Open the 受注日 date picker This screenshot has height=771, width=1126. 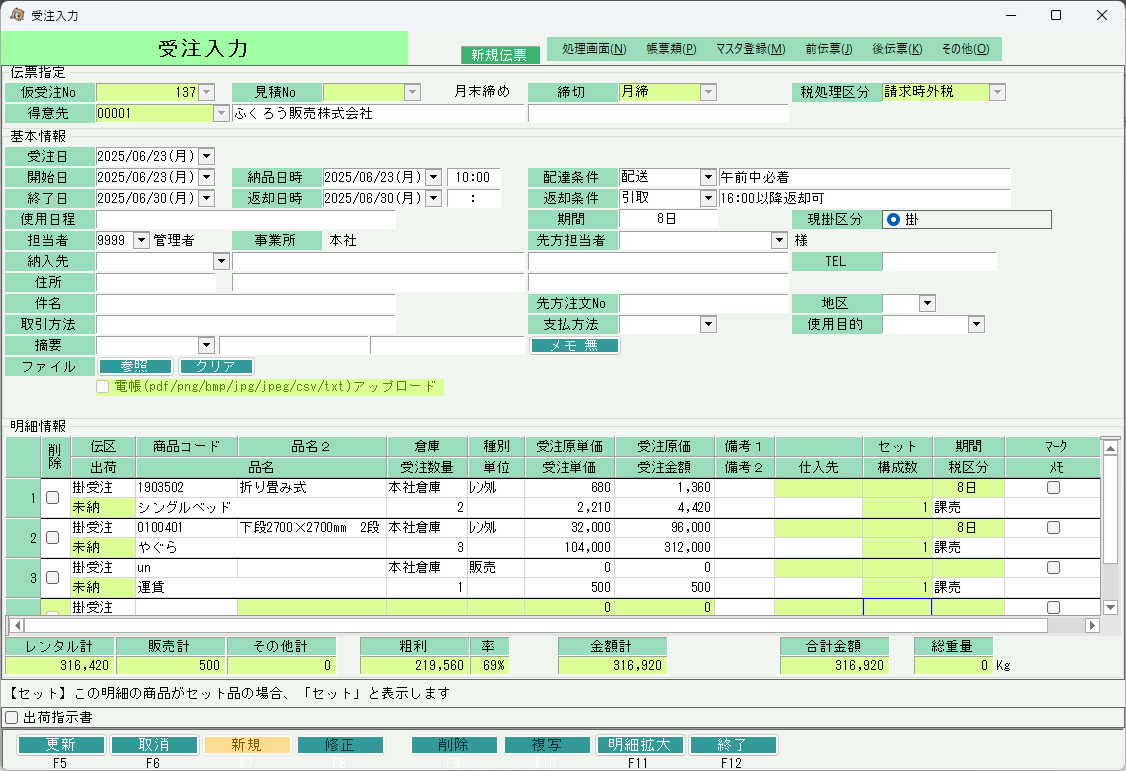point(207,156)
